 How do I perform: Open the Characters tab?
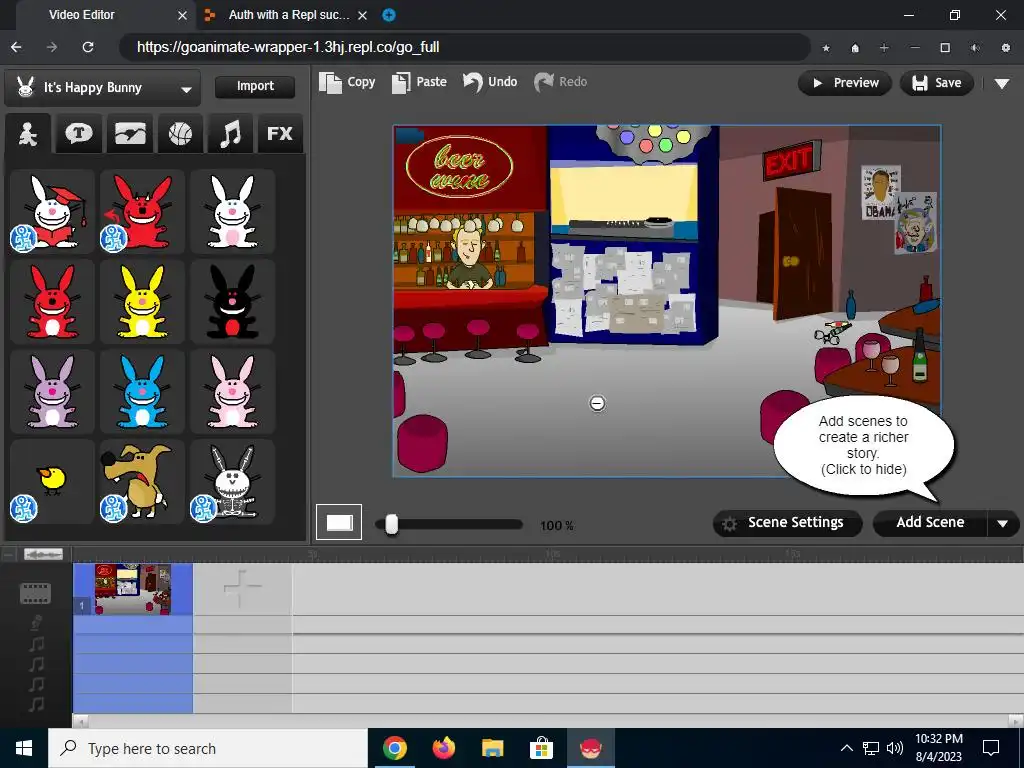[27, 134]
